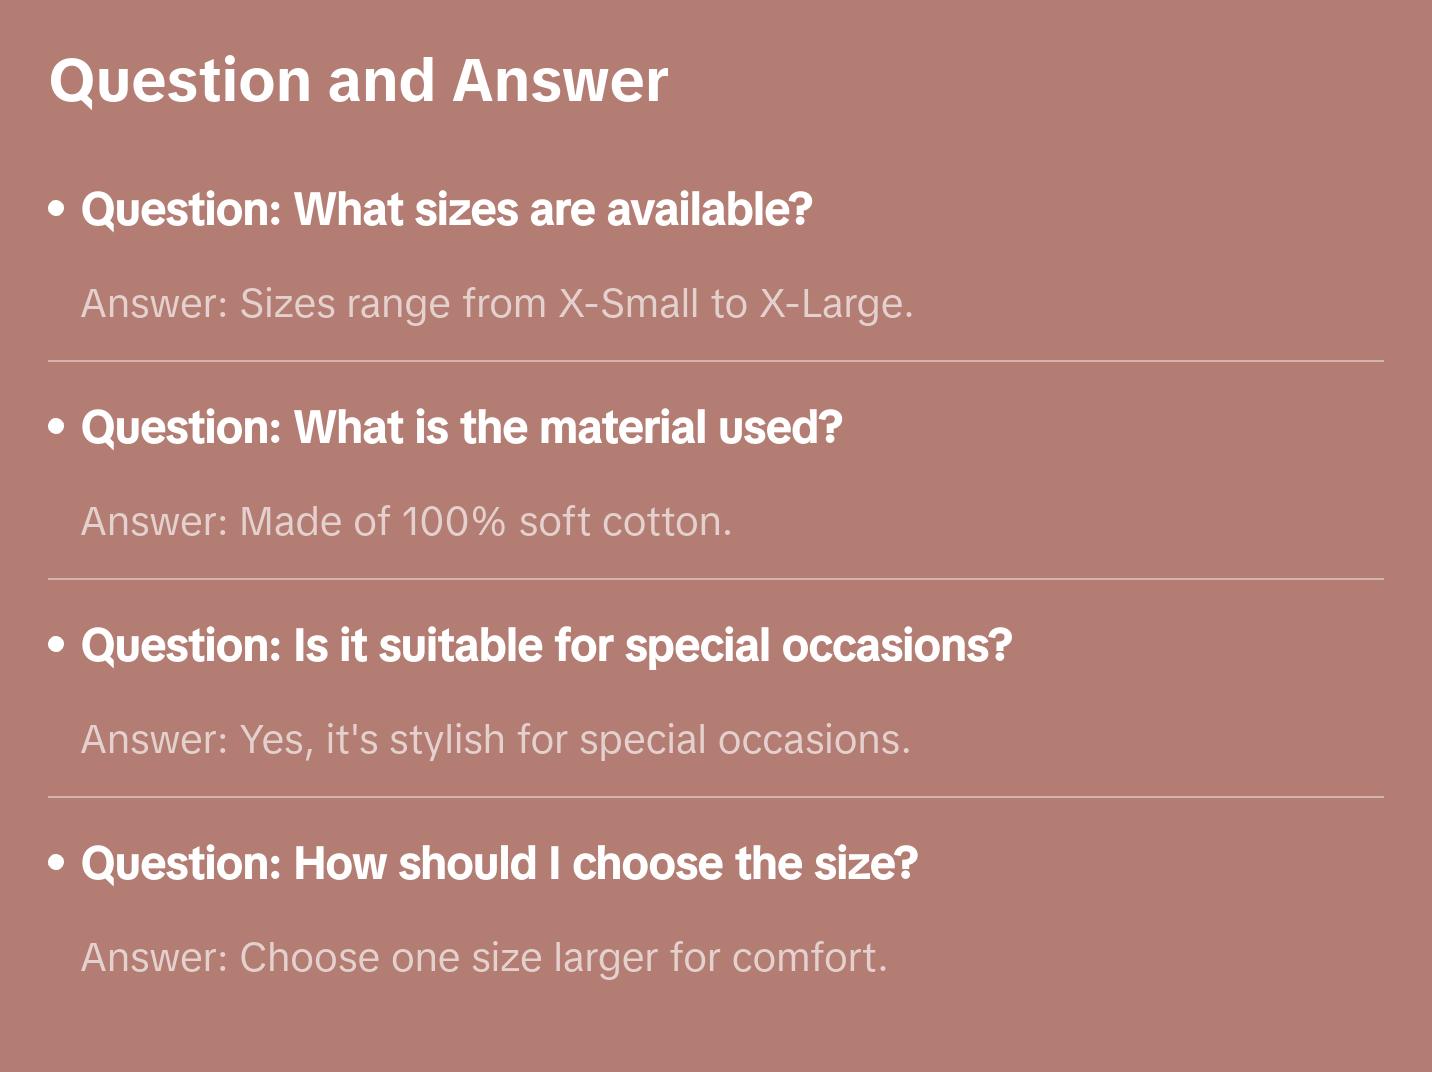1432x1072 pixels.
Task: Click the divider below the special occasions answer
Action: point(716,797)
